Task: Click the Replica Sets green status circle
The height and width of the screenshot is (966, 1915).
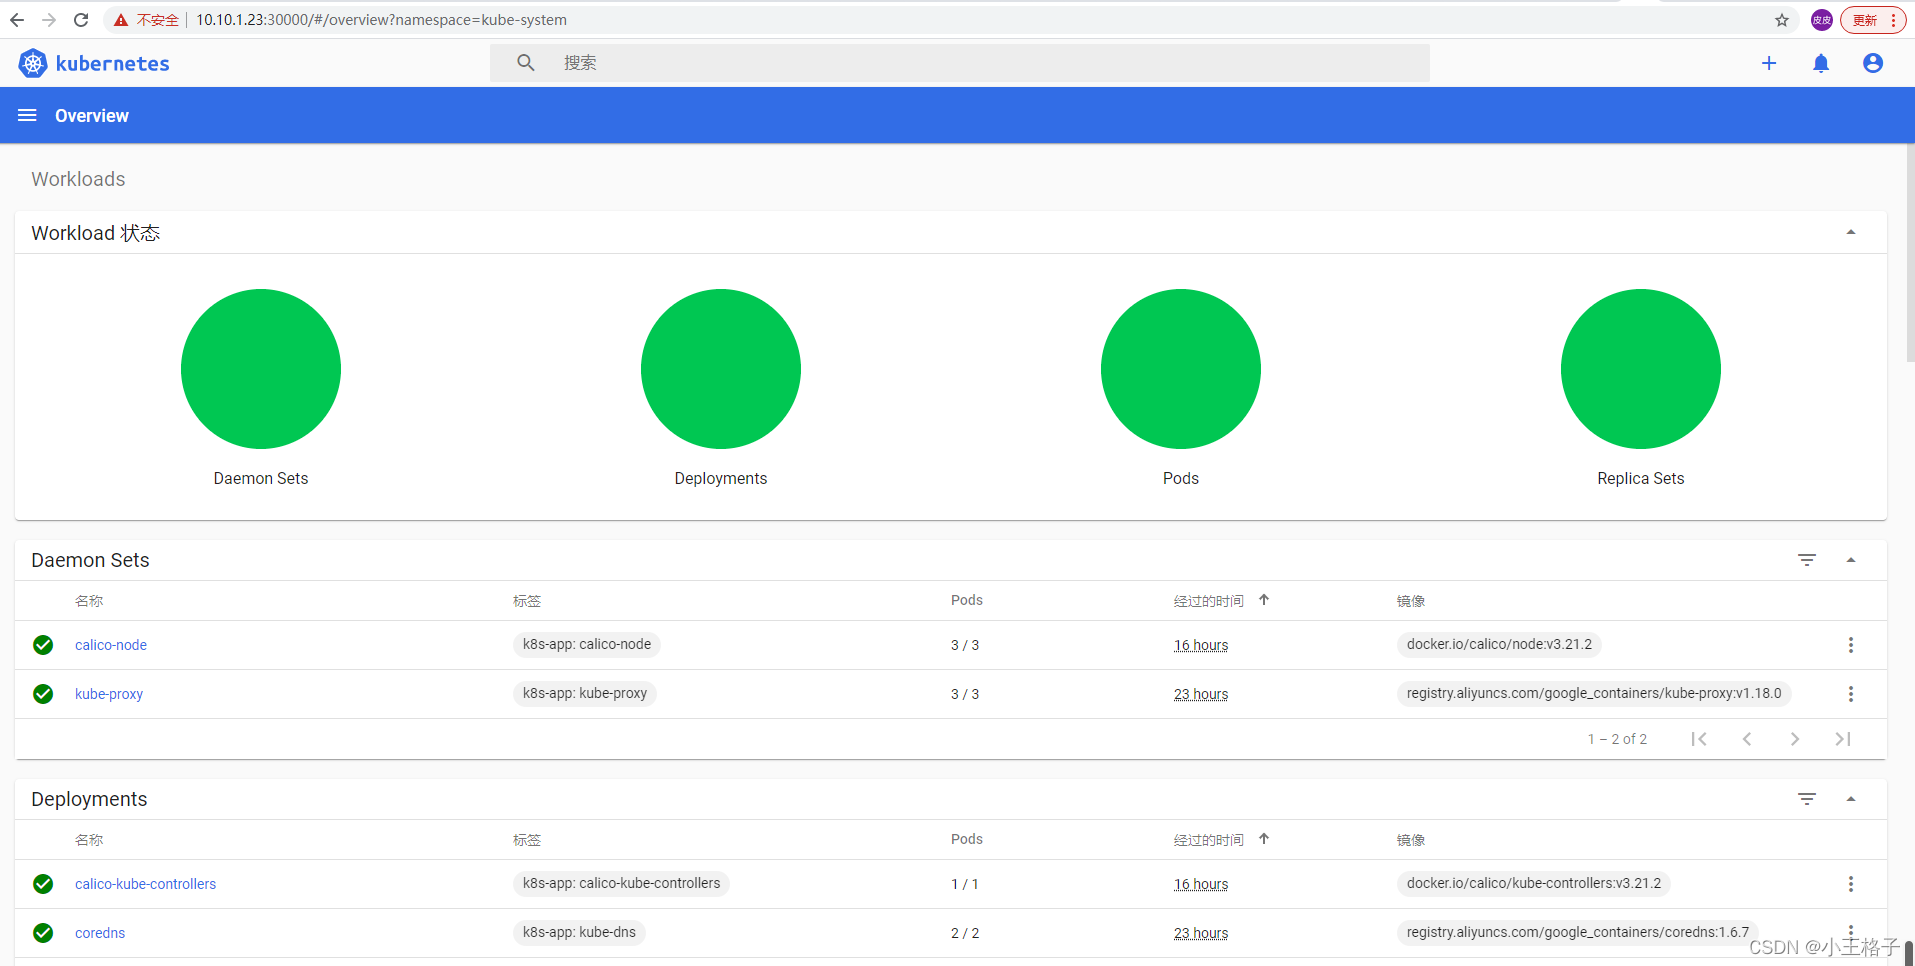Action: tap(1641, 369)
